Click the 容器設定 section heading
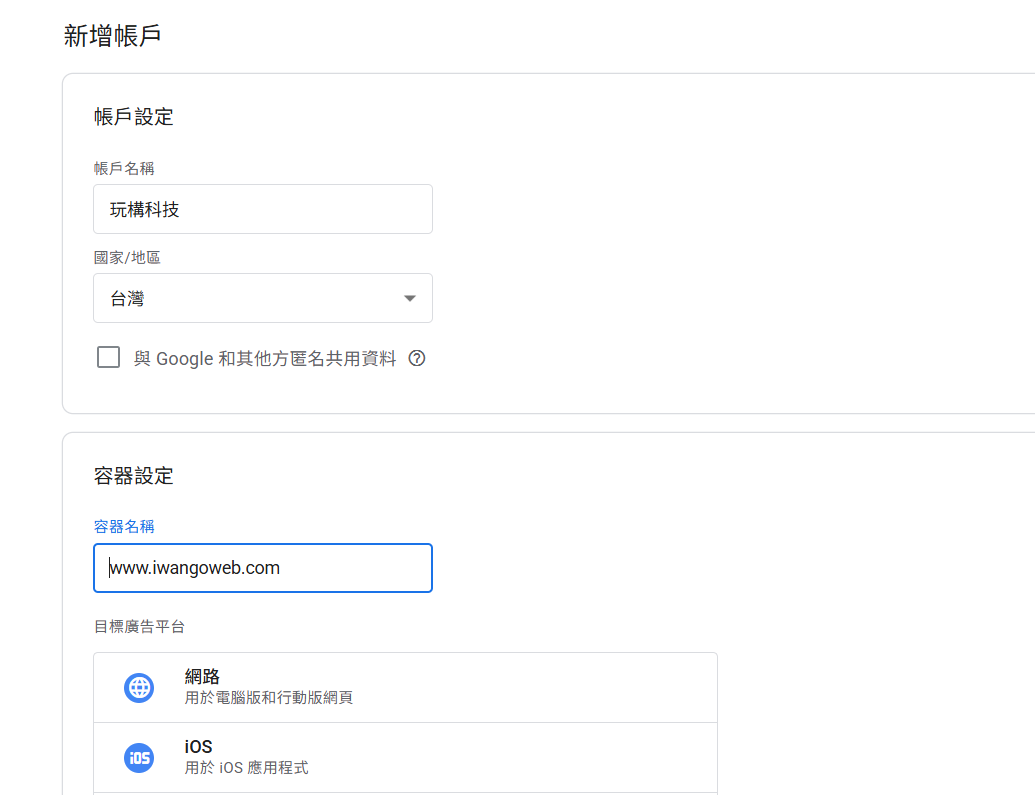 coord(133,476)
